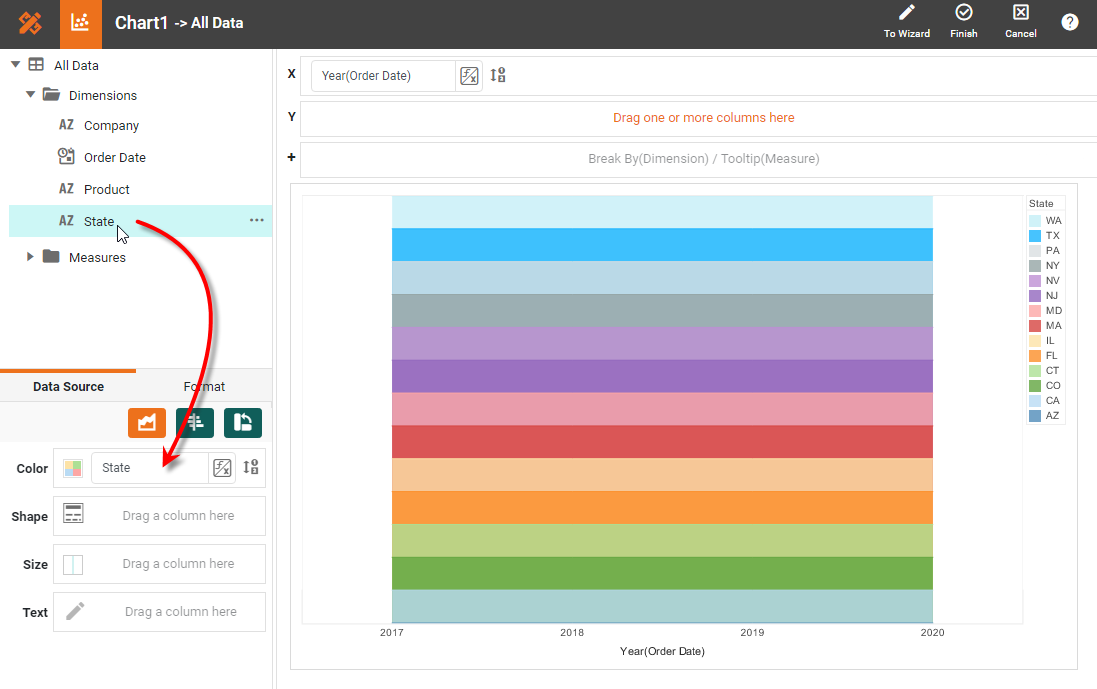The width and height of the screenshot is (1097, 689).
Task: Click the sort icon beside X field
Action: (x=499, y=75)
